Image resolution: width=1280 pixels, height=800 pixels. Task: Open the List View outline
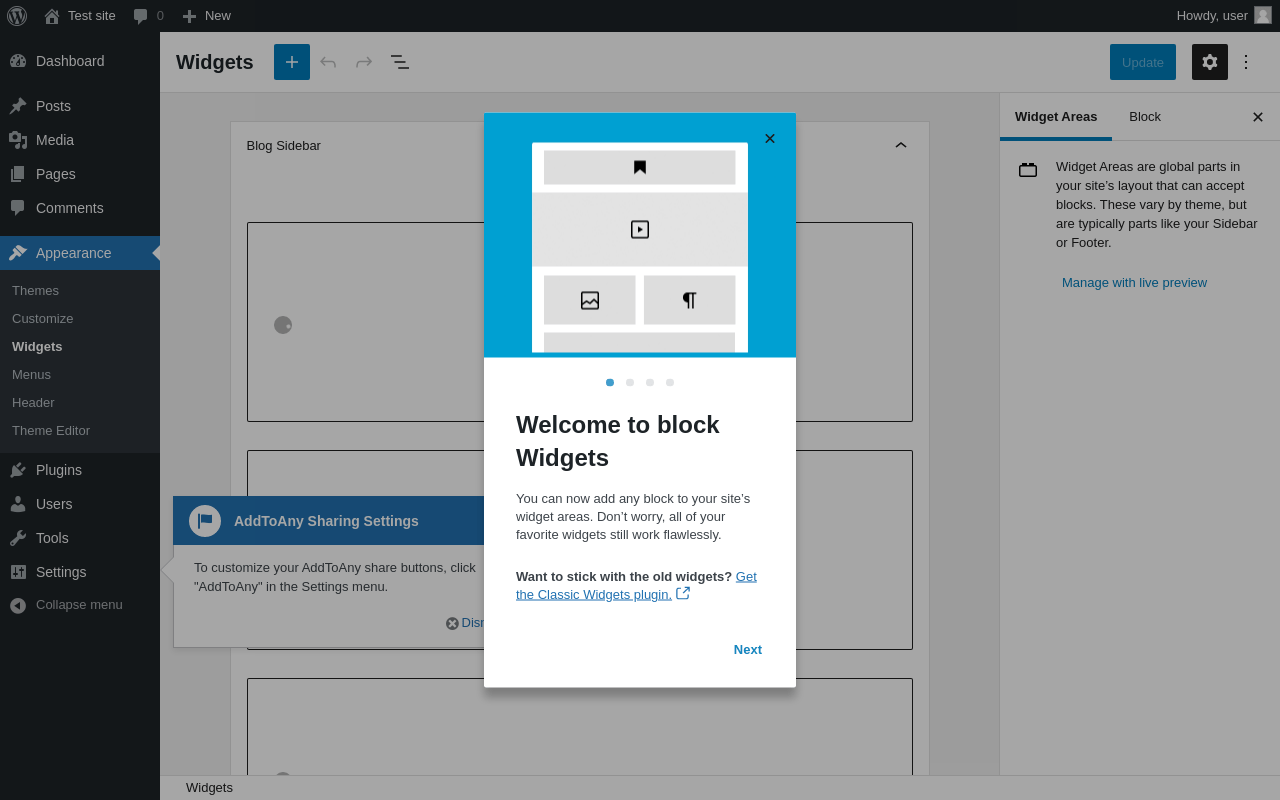click(x=400, y=62)
